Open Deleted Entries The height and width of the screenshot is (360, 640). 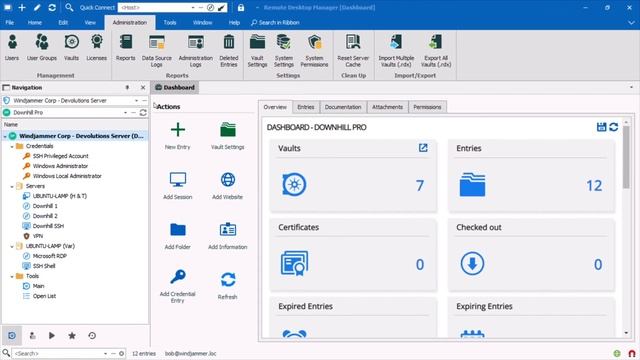point(229,51)
